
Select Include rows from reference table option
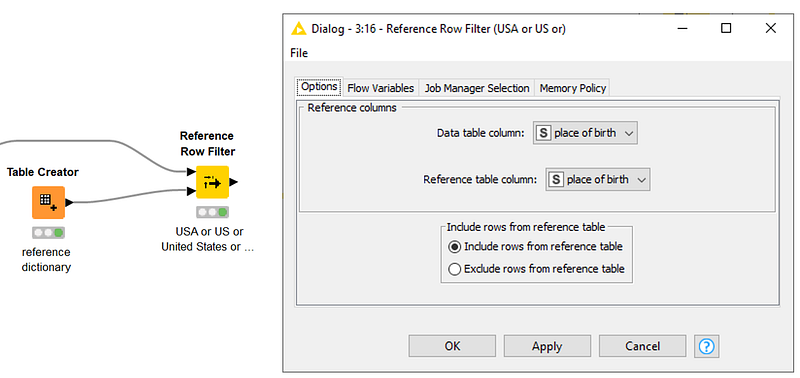(x=536, y=247)
